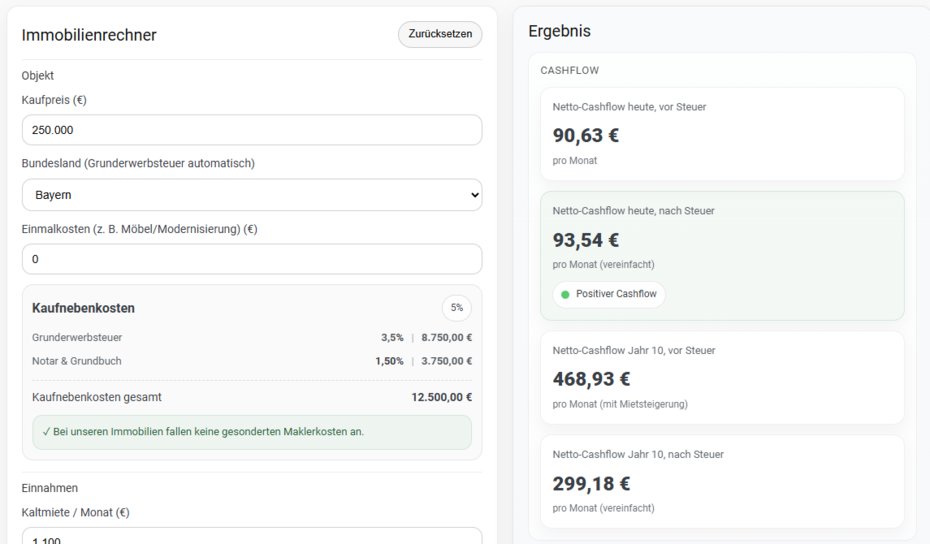Image resolution: width=930 pixels, height=544 pixels.
Task: Click the Kaltmiete / Monat input field
Action: [x=252, y=536]
